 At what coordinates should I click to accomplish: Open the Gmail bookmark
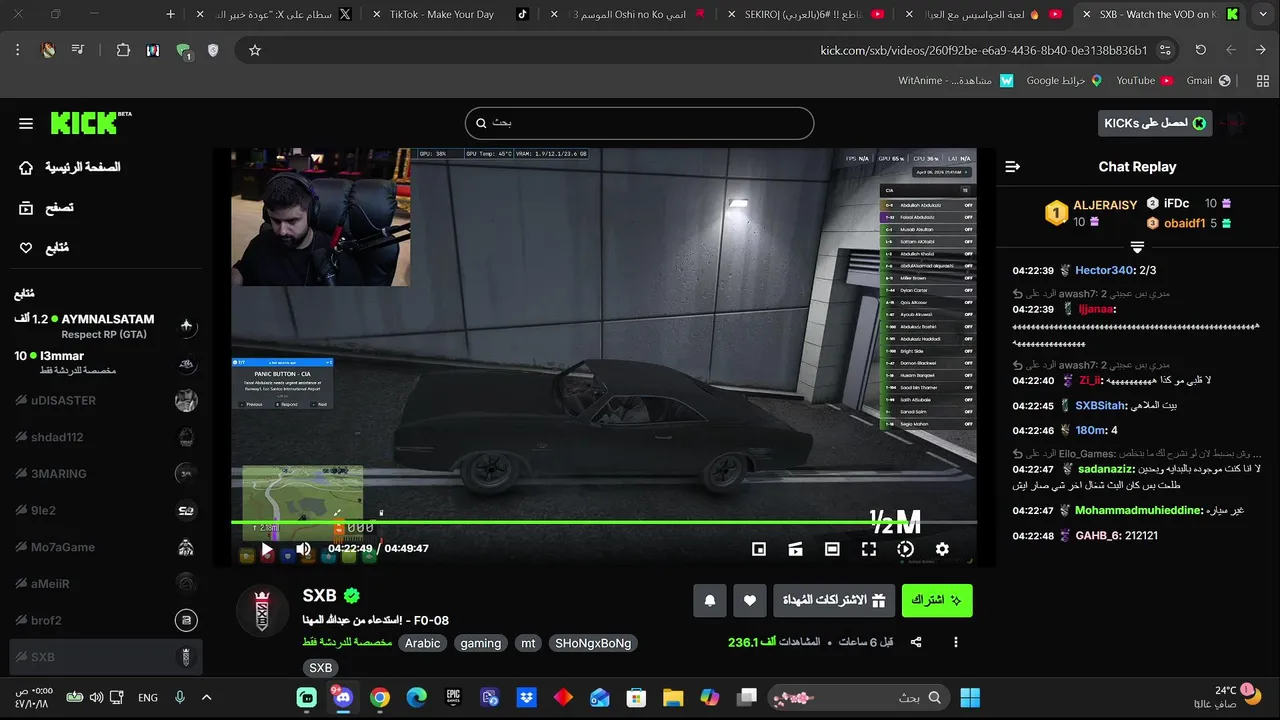pos(1208,80)
